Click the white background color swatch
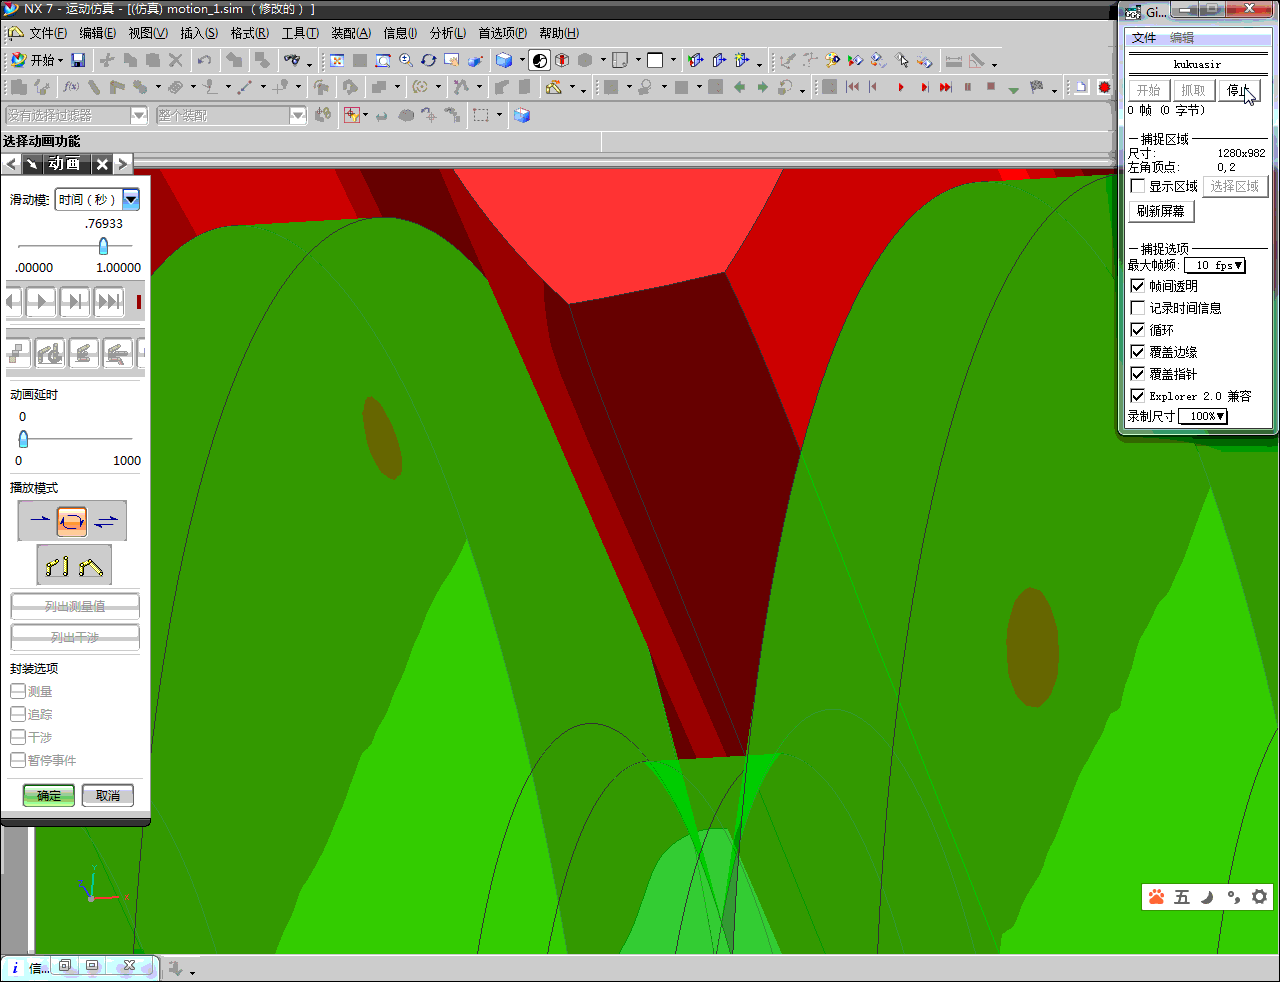This screenshot has height=982, width=1280. 655,60
